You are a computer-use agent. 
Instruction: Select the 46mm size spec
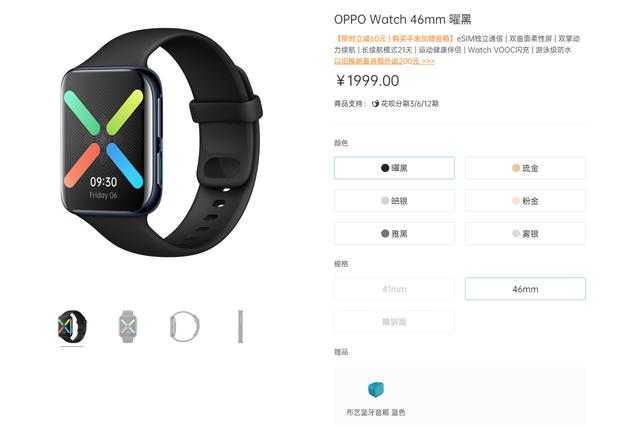tap(525, 289)
